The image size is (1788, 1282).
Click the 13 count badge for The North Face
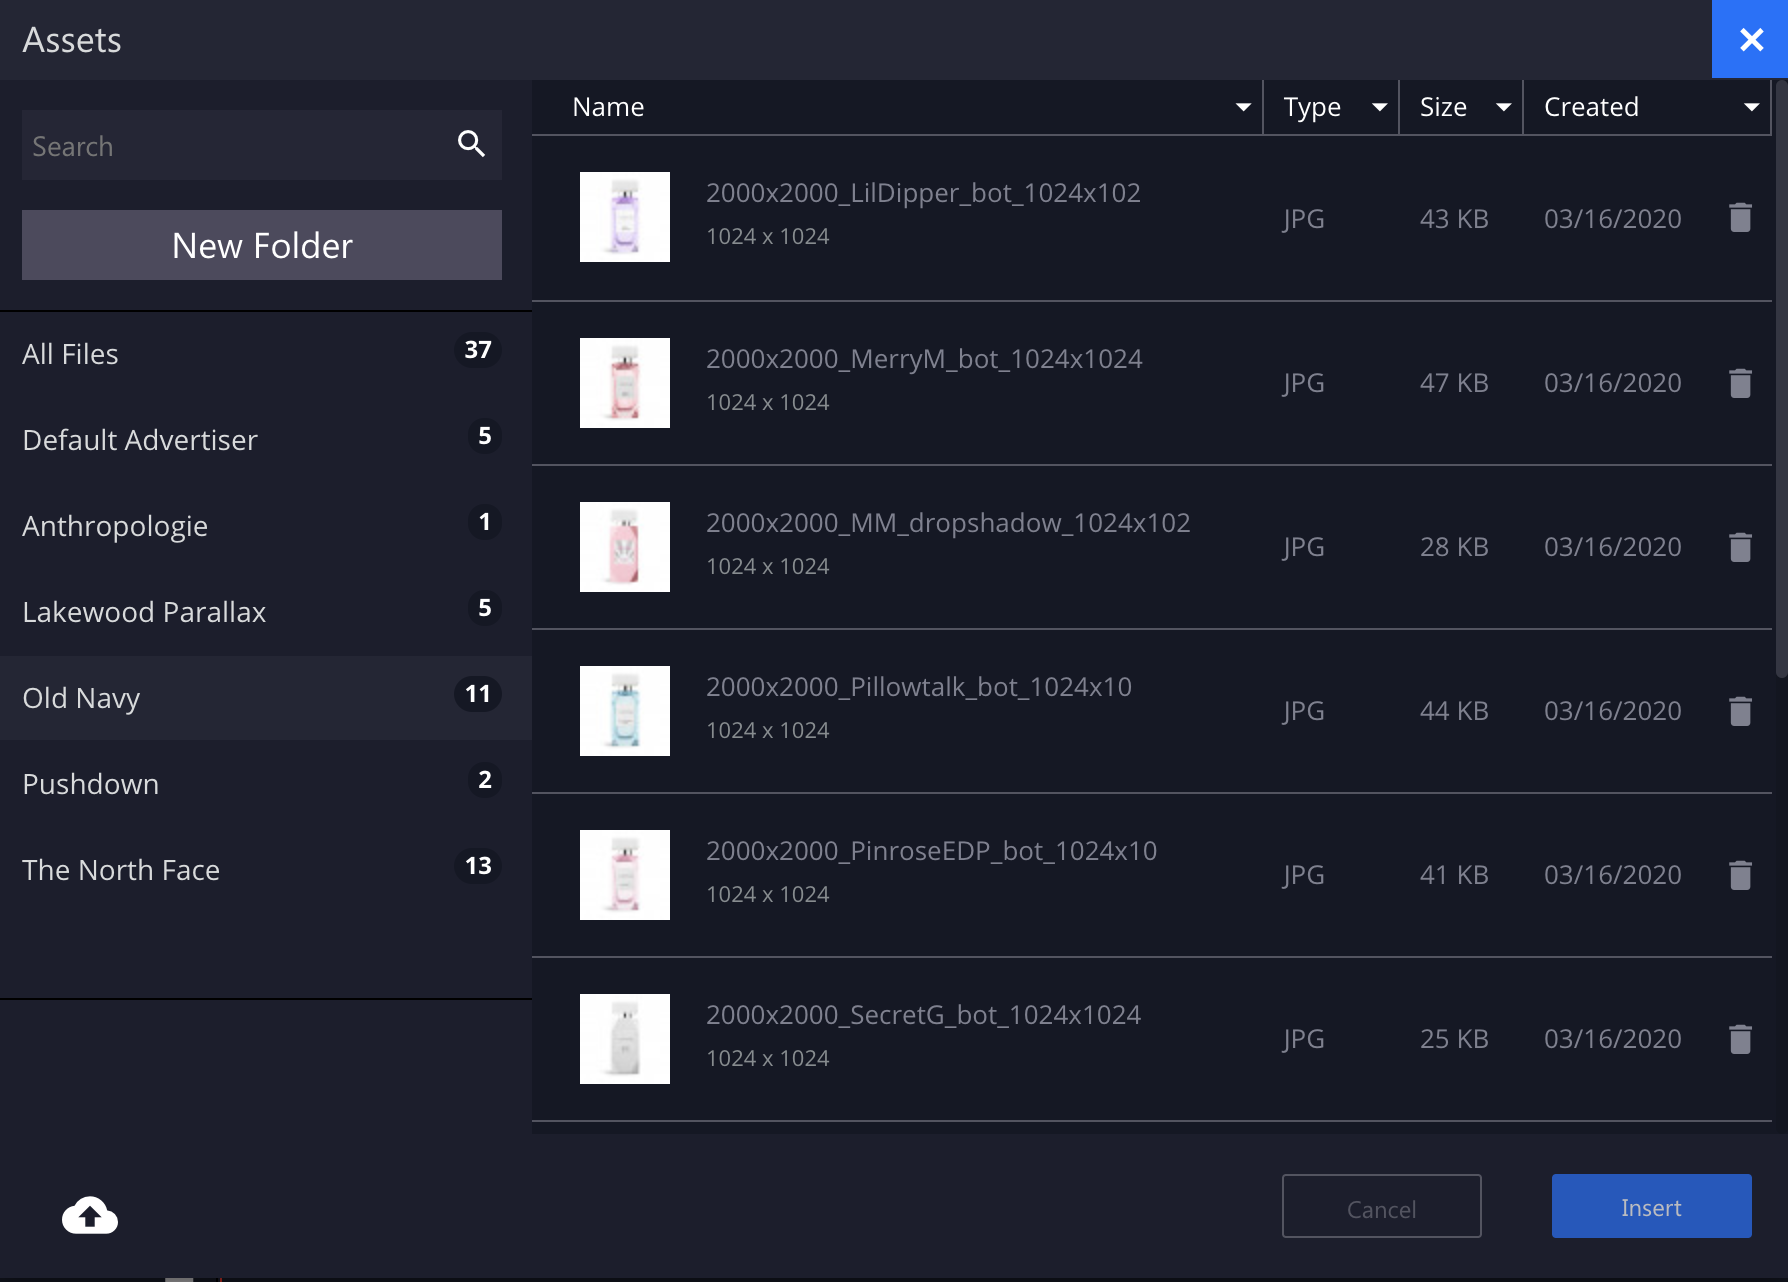pyautogui.click(x=478, y=866)
